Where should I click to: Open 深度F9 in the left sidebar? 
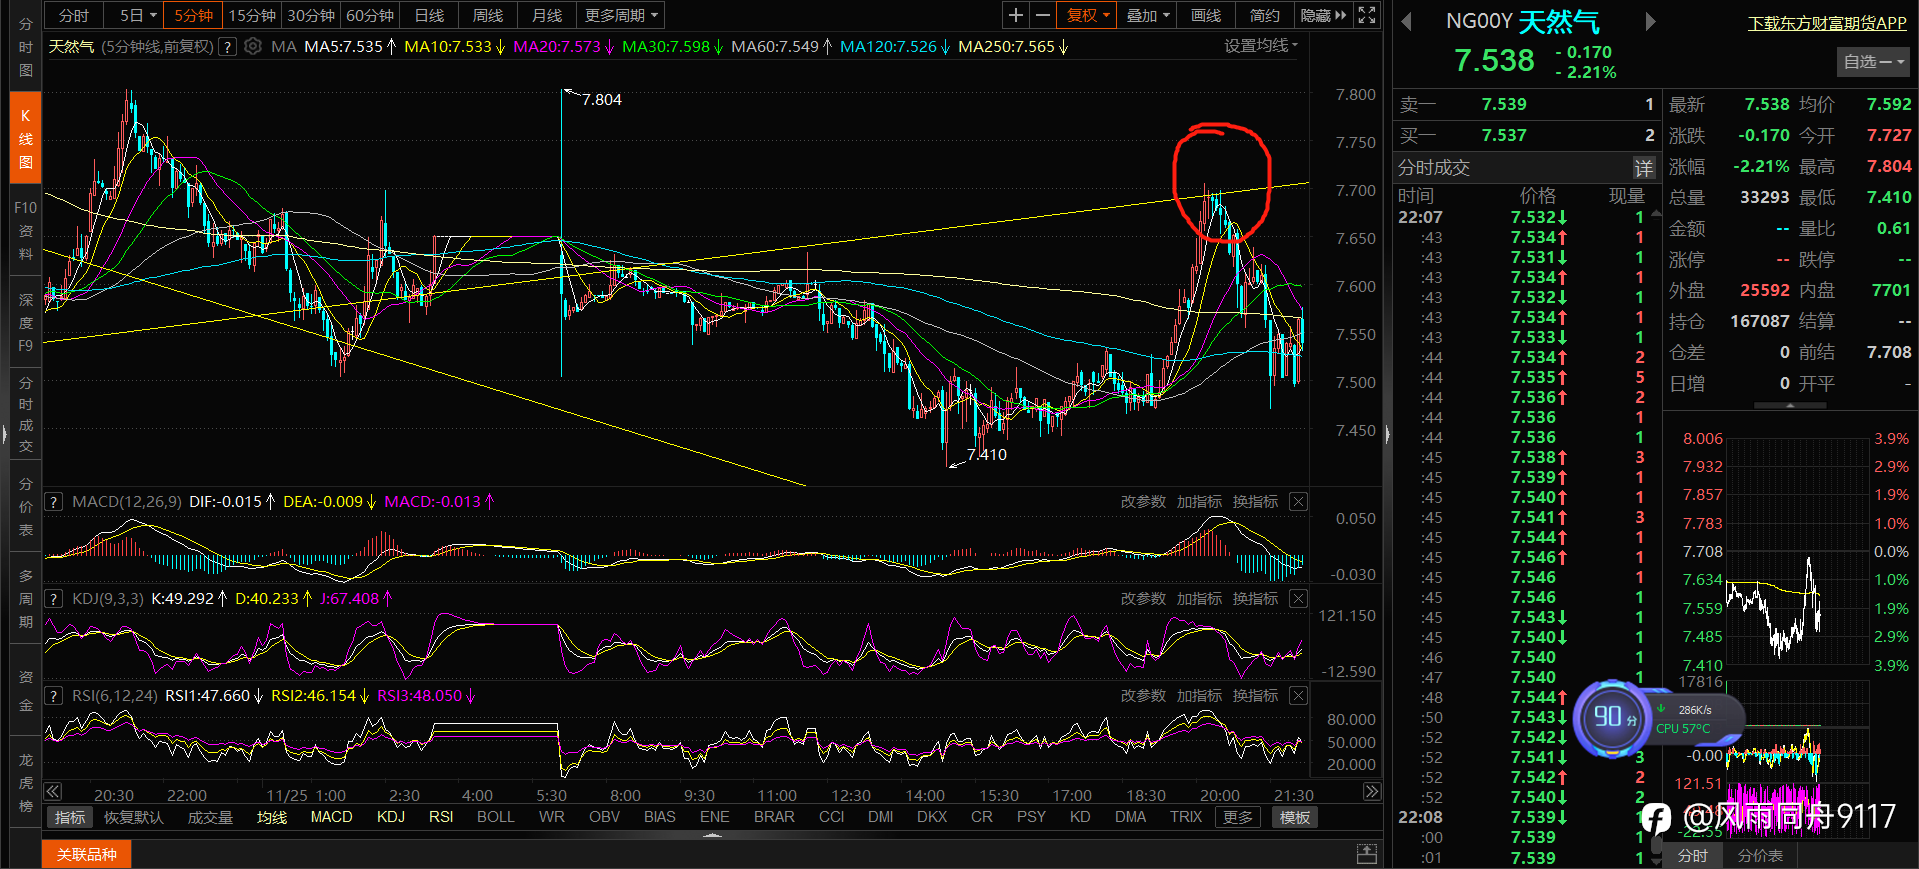(26, 322)
